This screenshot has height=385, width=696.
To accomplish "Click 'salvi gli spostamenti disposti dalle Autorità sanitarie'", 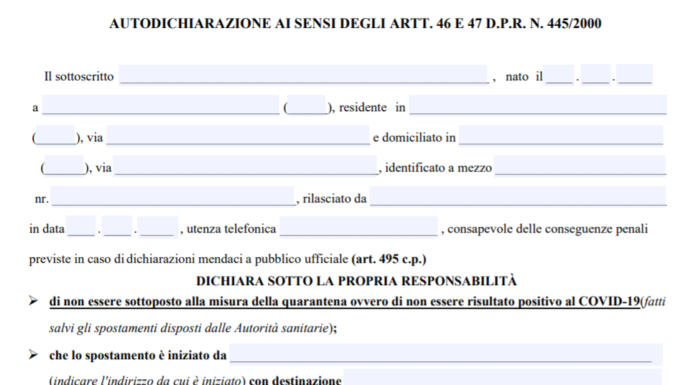I will [189, 328].
